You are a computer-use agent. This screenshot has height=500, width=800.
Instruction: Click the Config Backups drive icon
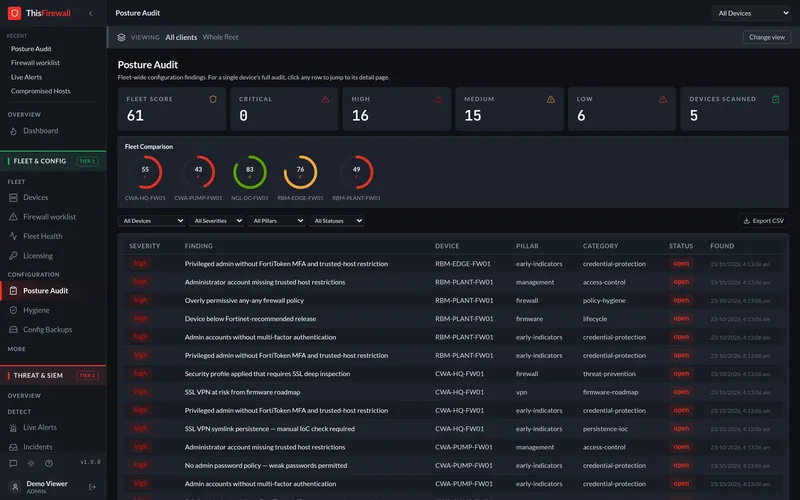click(13, 330)
